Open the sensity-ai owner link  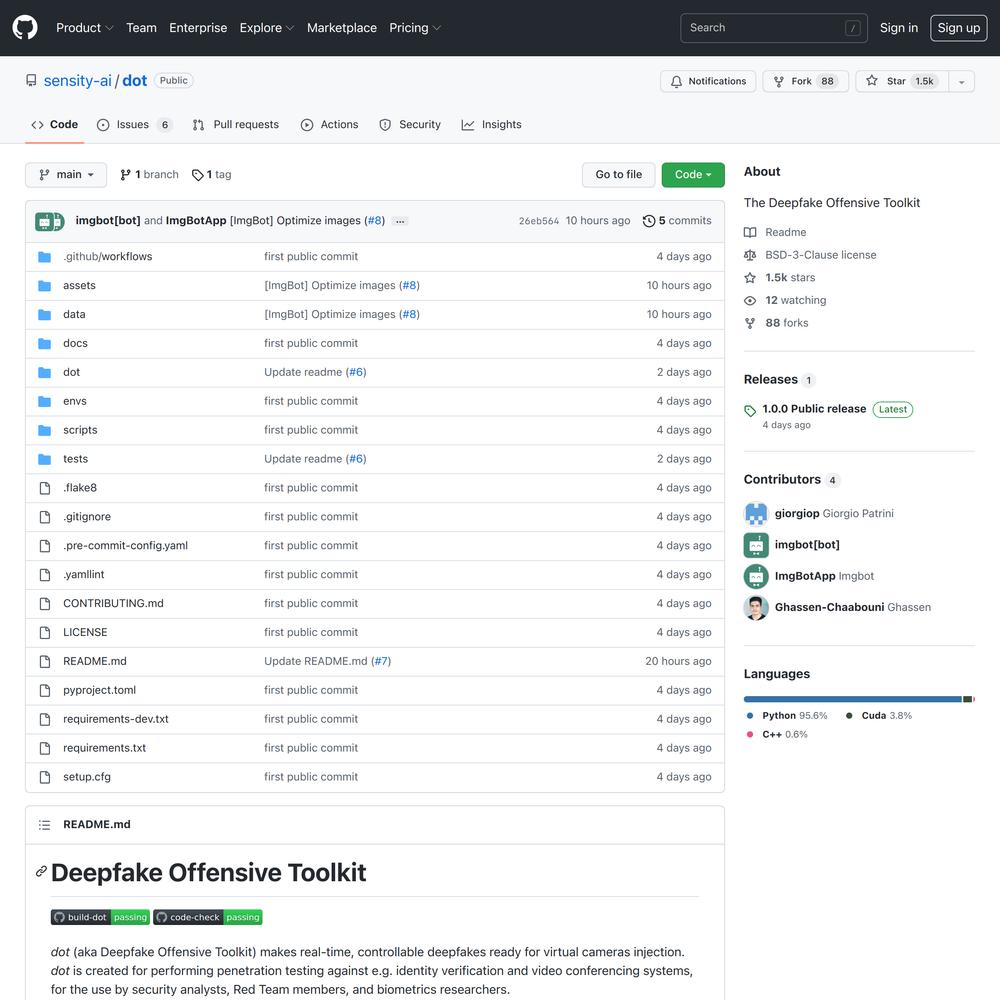[78, 81]
